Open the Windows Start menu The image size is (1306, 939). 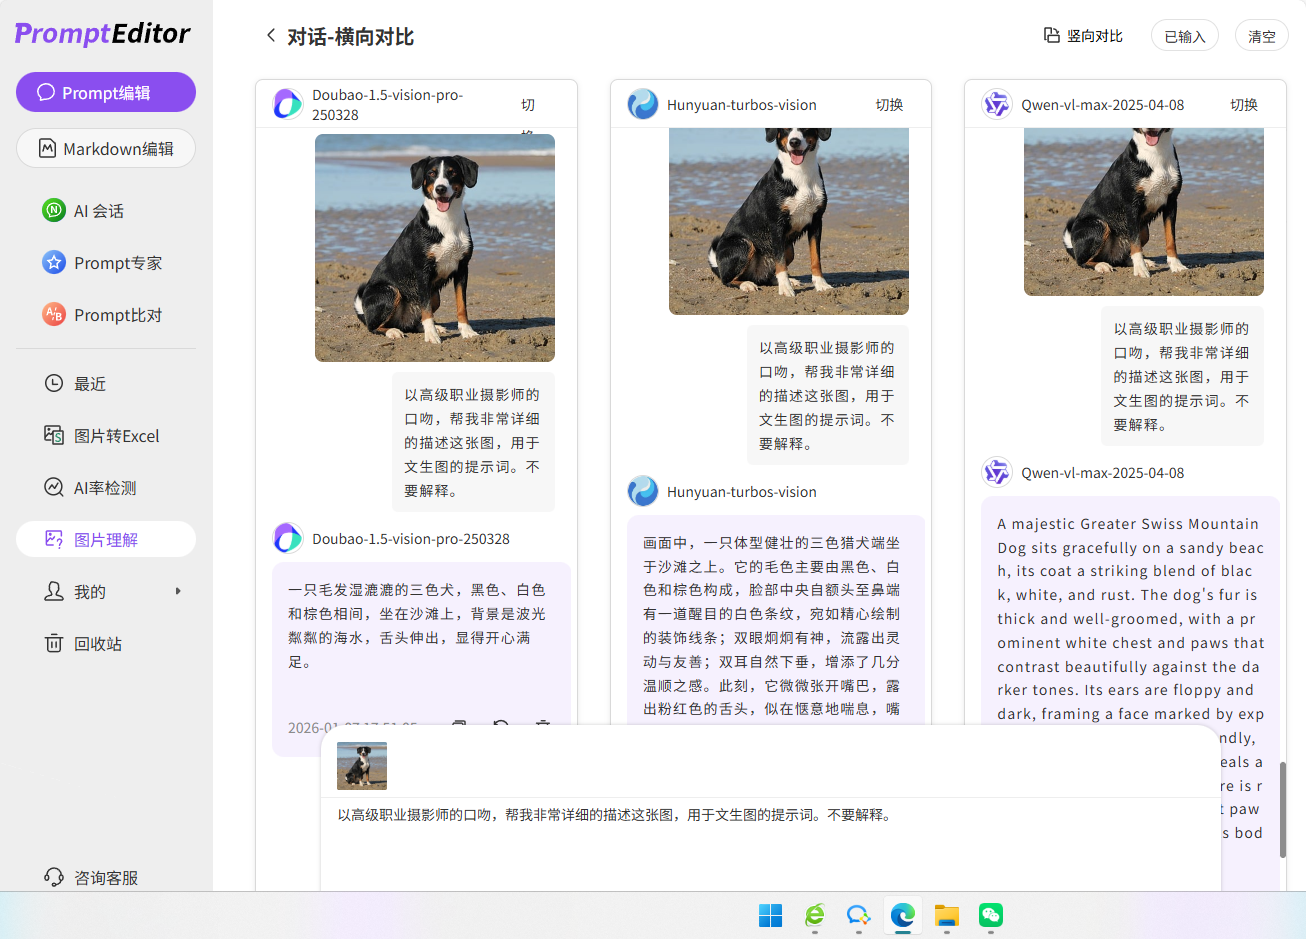(770, 916)
